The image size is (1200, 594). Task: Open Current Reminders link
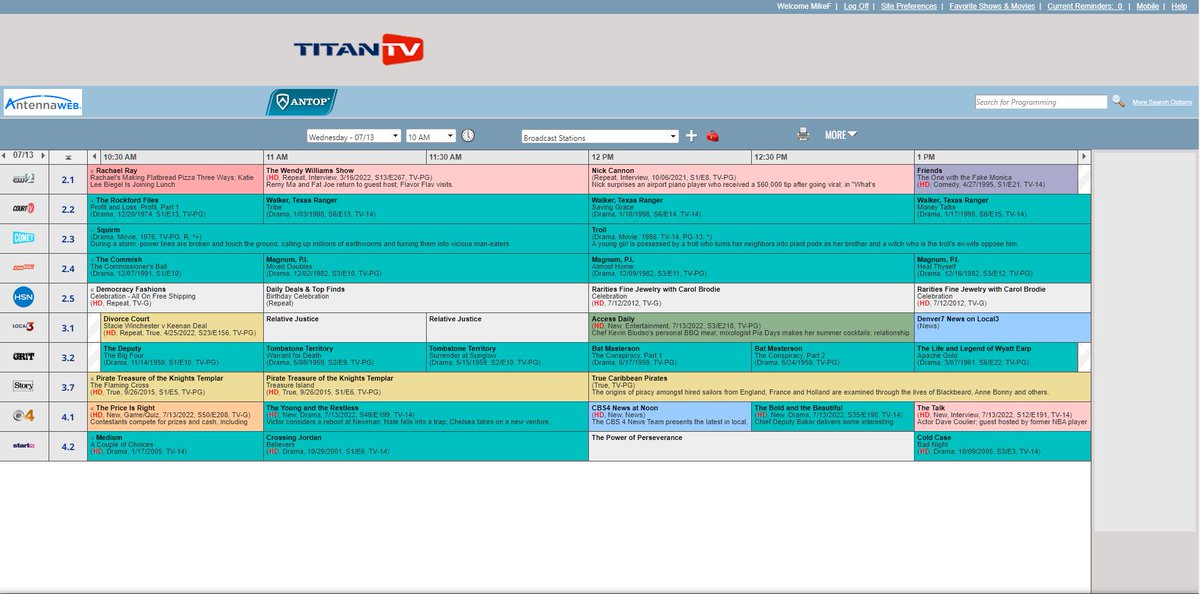1086,6
